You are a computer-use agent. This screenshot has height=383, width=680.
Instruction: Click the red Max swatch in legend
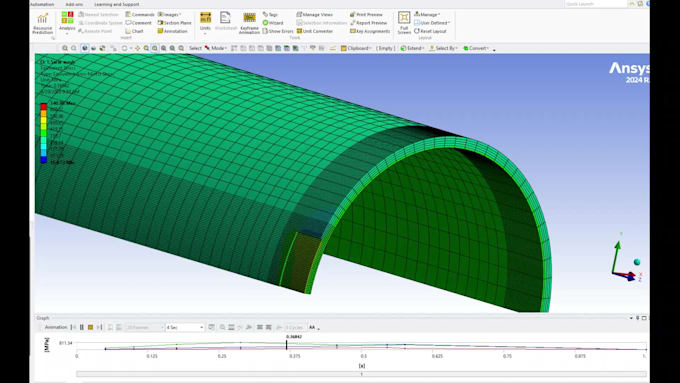(x=43, y=106)
